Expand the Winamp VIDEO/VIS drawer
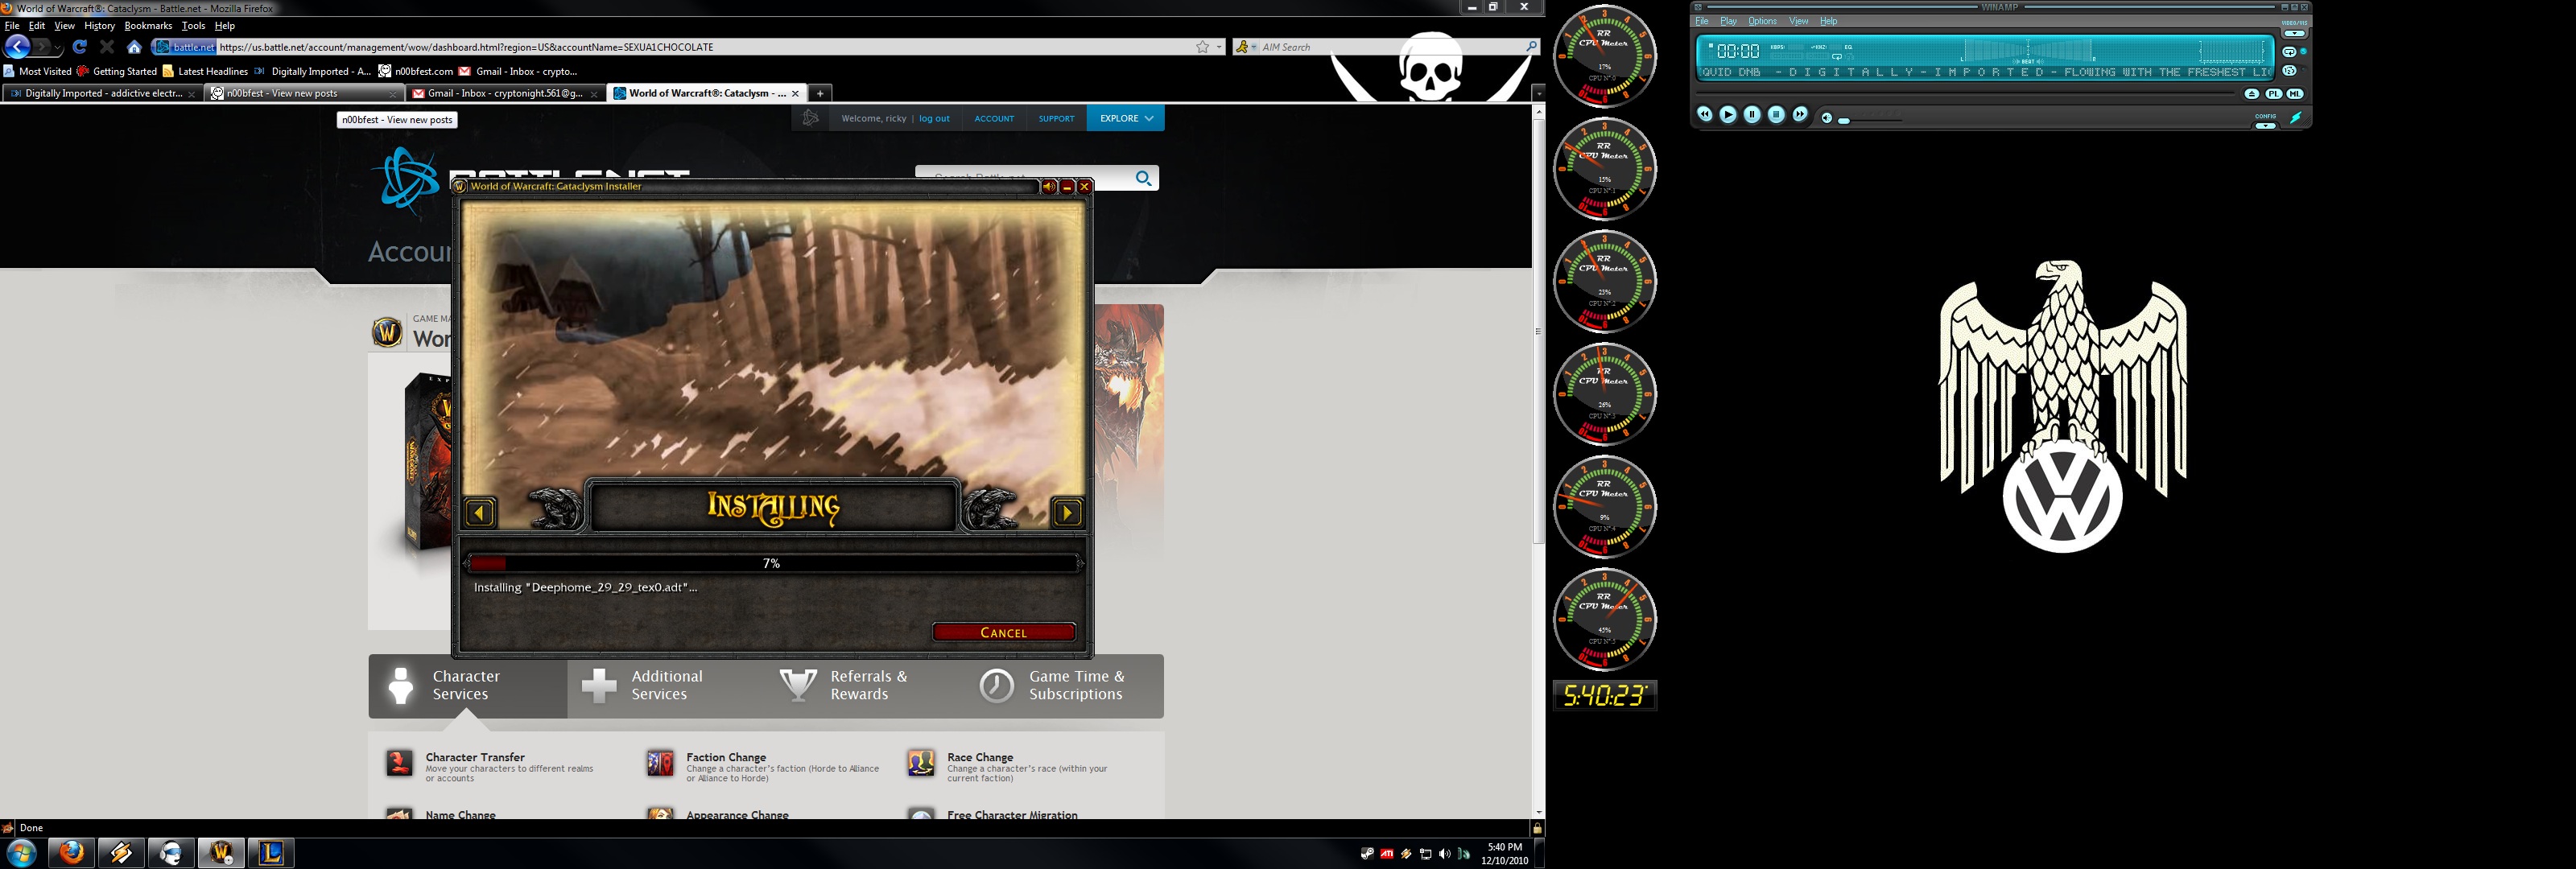This screenshot has width=2576, height=869. click(2295, 34)
